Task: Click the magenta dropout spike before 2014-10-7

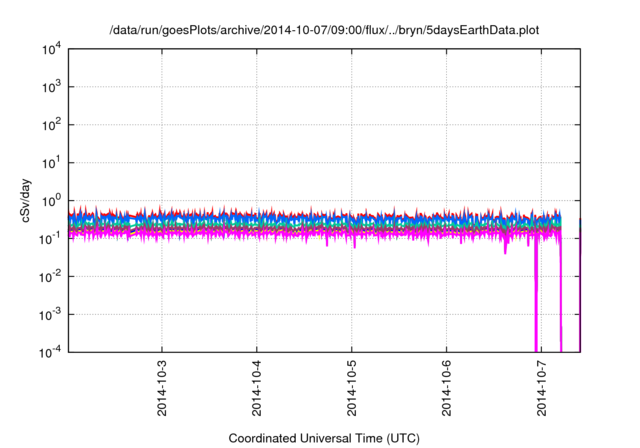Action: 536,296
